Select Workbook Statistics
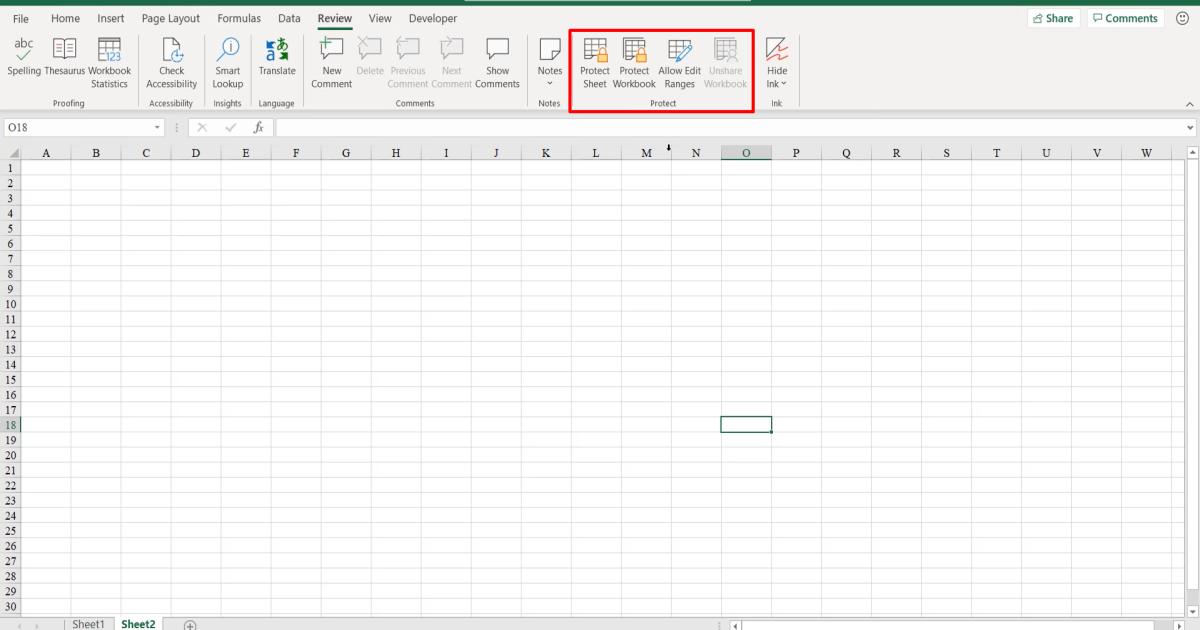Screen dimensions: 1200x630 (110, 60)
